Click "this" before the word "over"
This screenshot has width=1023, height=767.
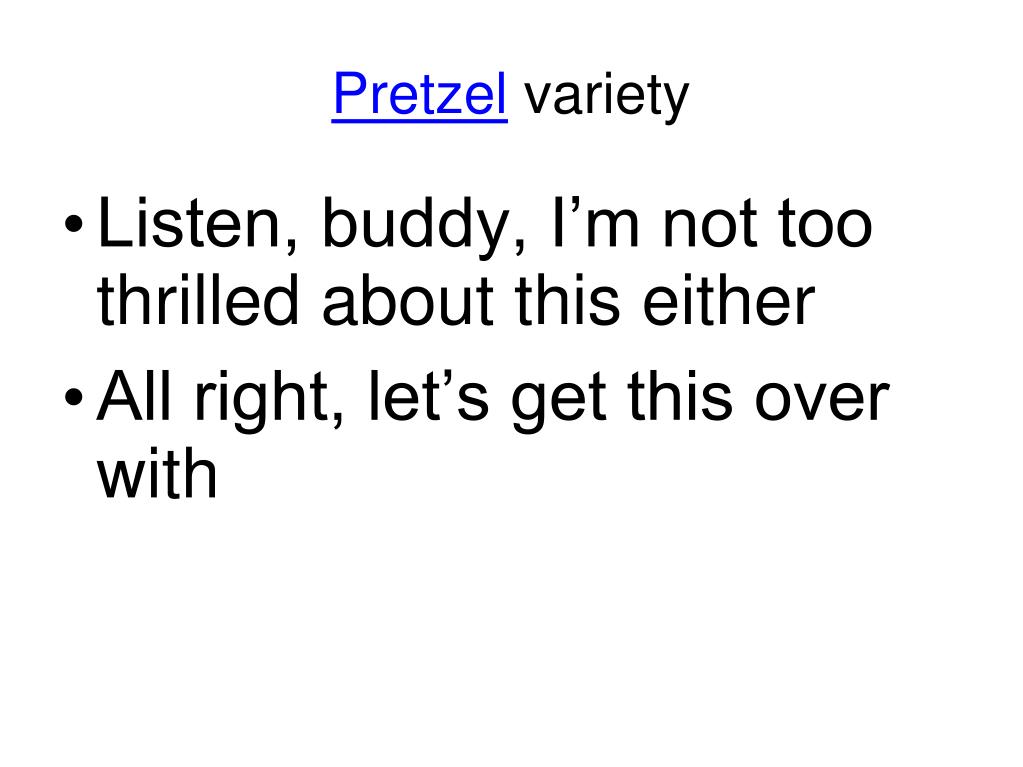(x=679, y=395)
